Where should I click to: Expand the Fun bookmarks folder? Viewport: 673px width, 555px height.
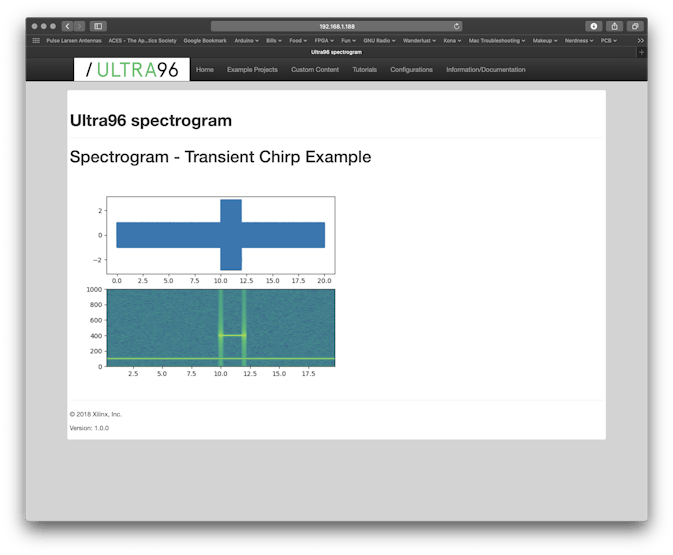coord(349,40)
